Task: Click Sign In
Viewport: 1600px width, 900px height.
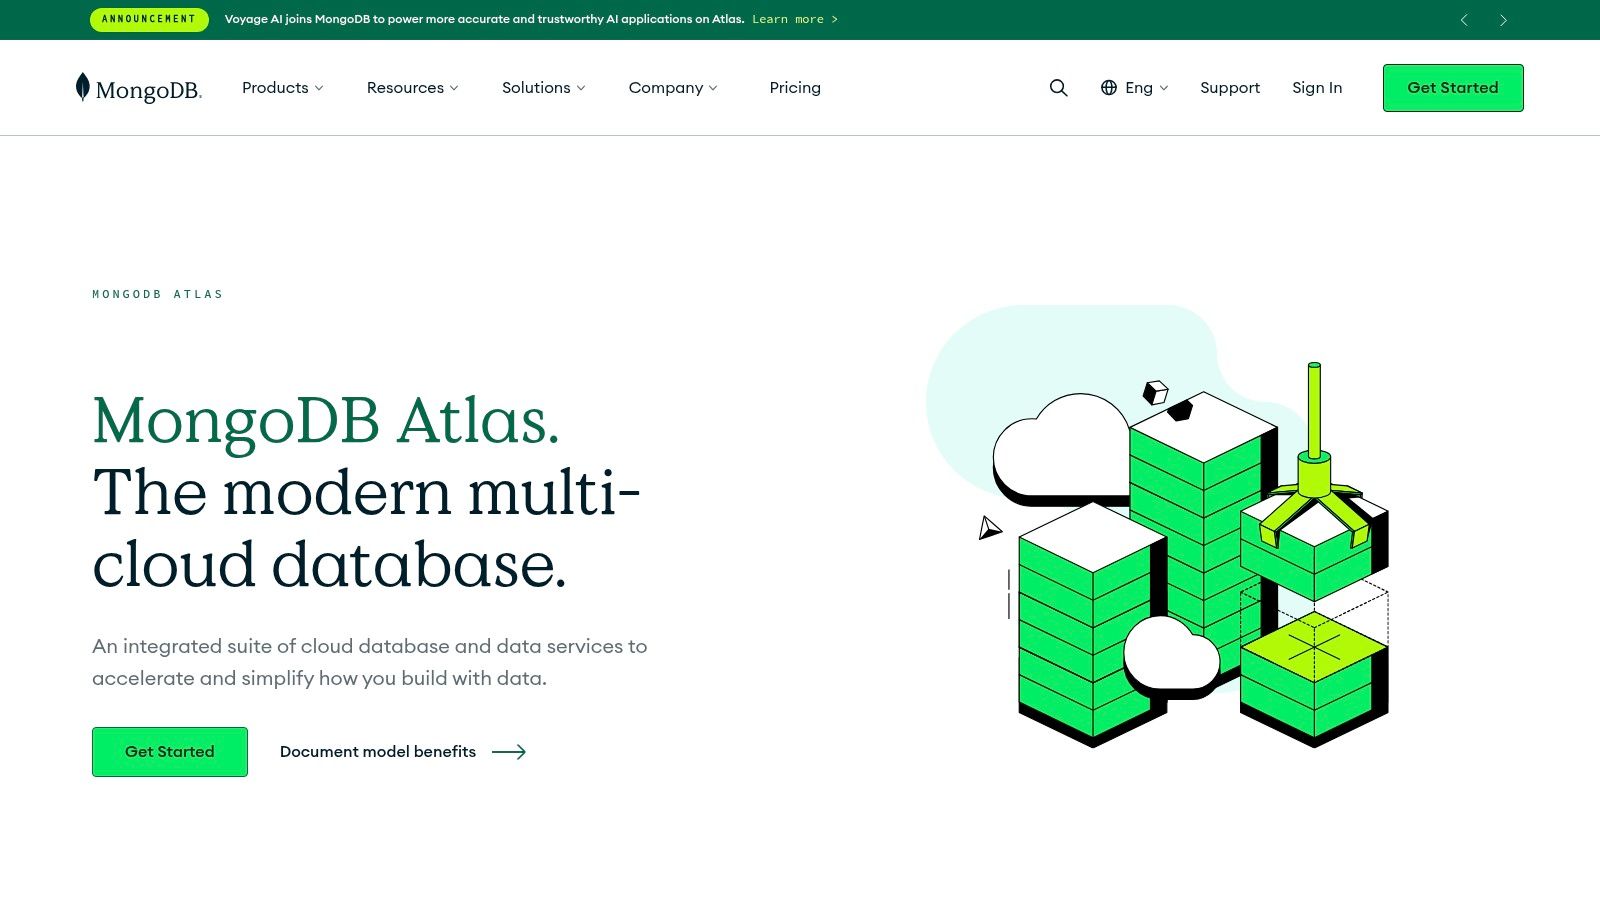Action: [1317, 88]
